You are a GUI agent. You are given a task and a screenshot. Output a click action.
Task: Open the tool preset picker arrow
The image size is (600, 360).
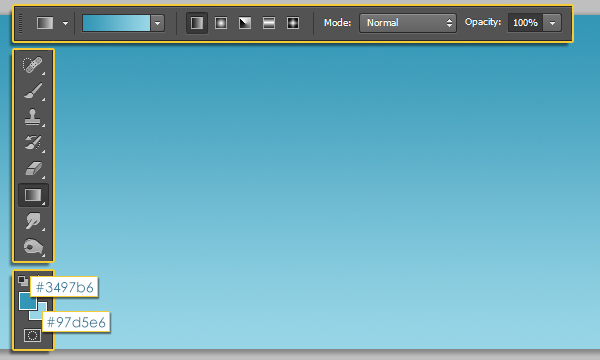(65, 23)
